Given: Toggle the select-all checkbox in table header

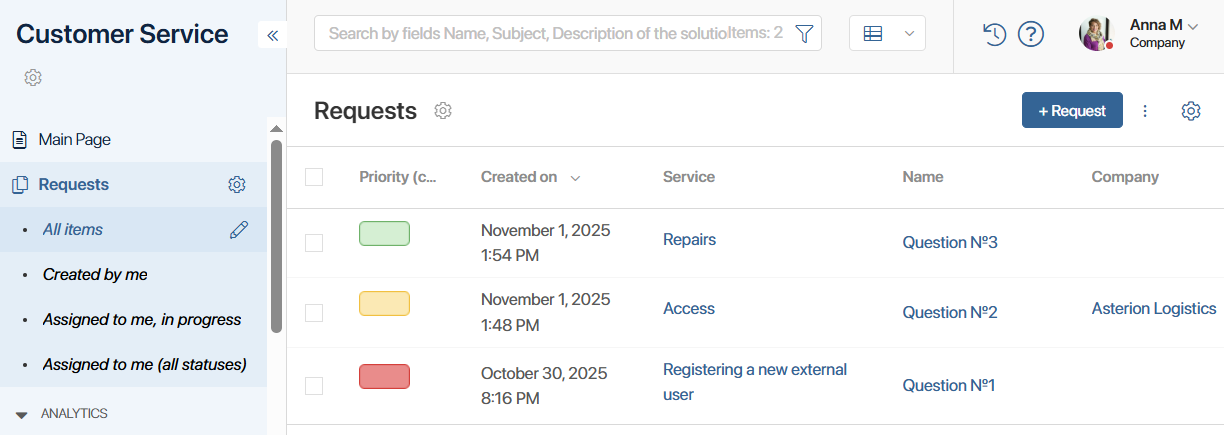Looking at the screenshot, I should tap(314, 177).
